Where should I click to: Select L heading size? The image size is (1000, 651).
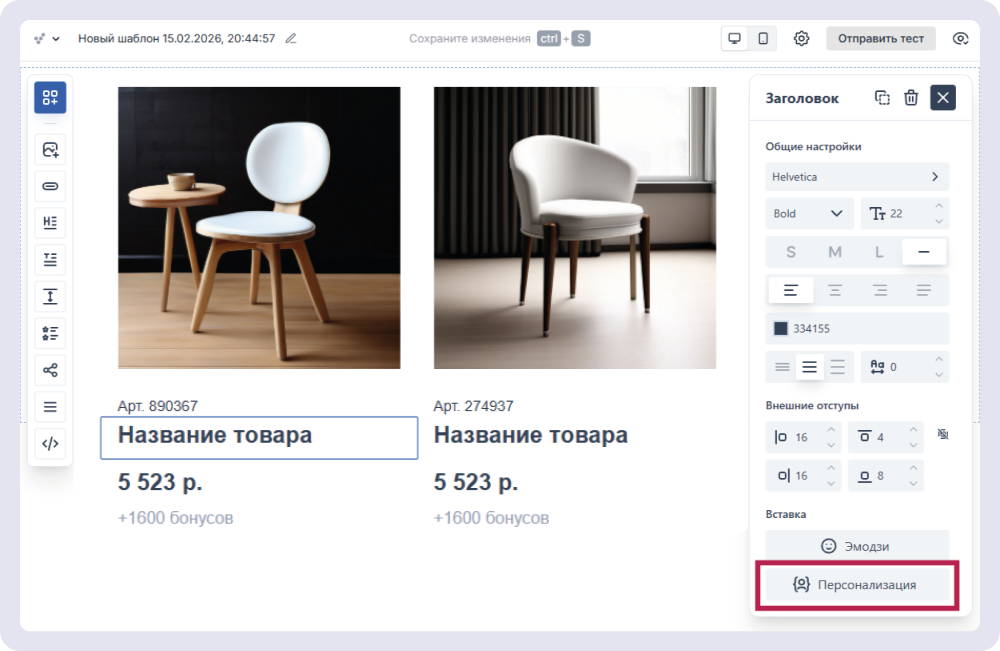point(879,252)
